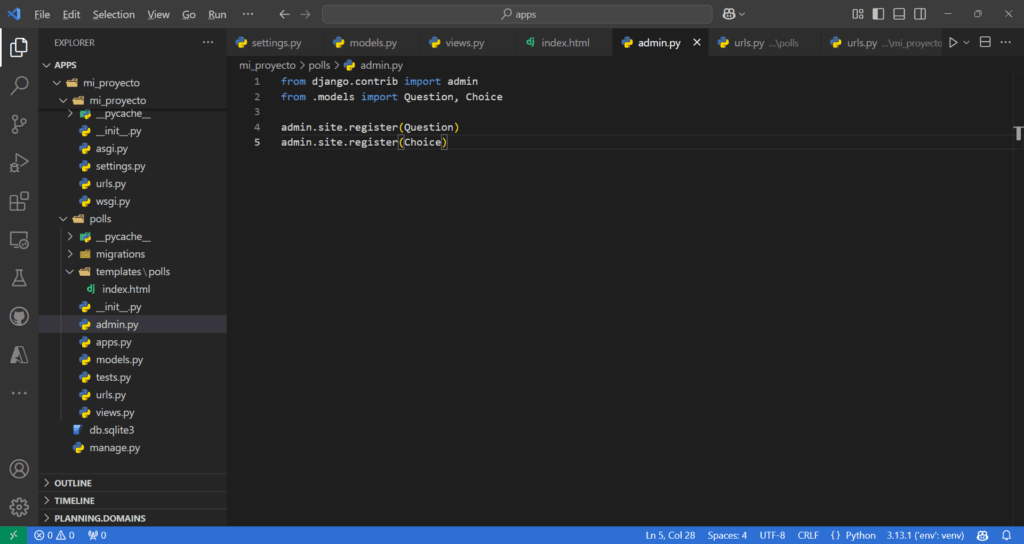Collapse the polls folder

[x=63, y=219]
